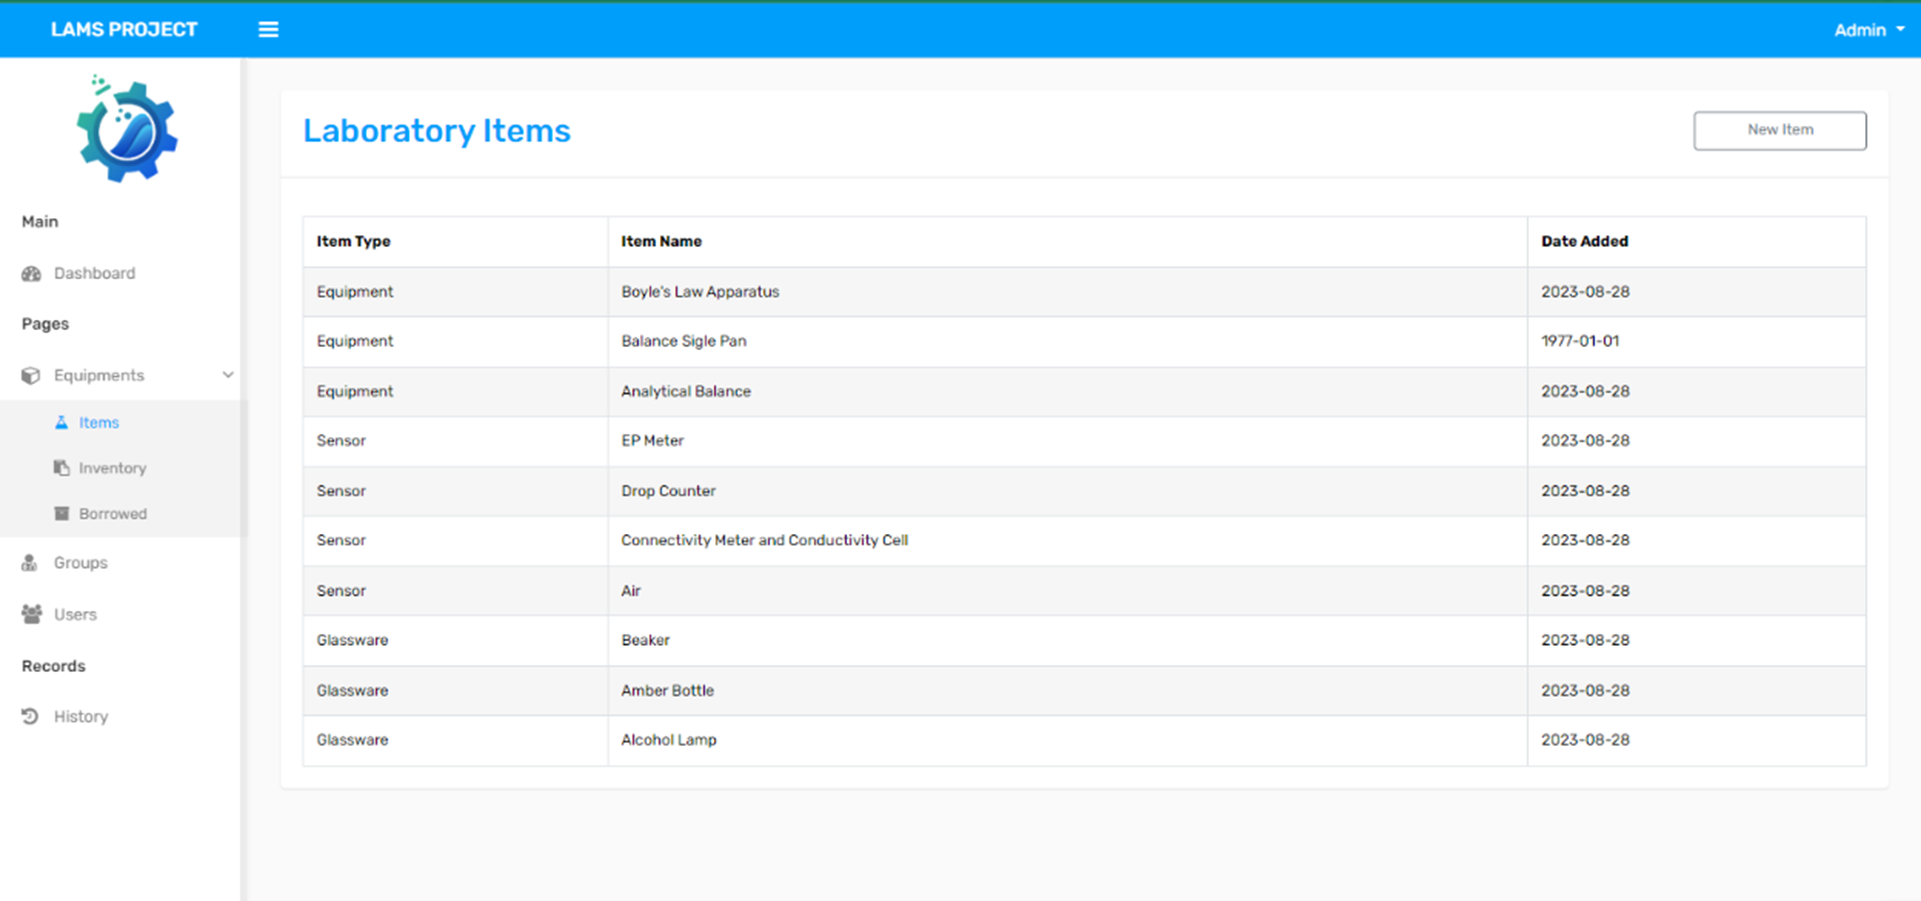Navigate to Groups page
The image size is (1921, 901).
(80, 563)
